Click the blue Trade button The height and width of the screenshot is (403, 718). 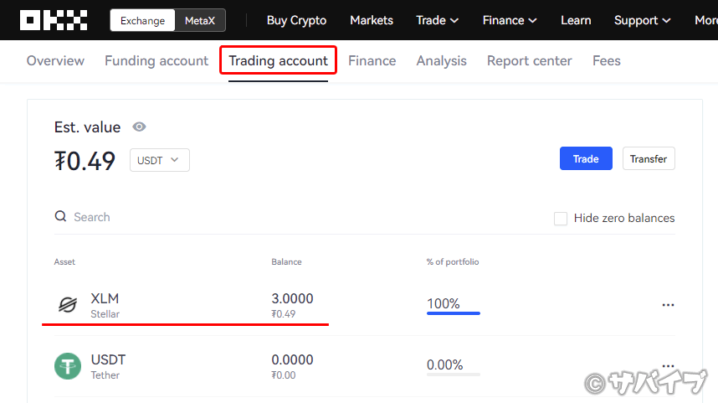[586, 158]
